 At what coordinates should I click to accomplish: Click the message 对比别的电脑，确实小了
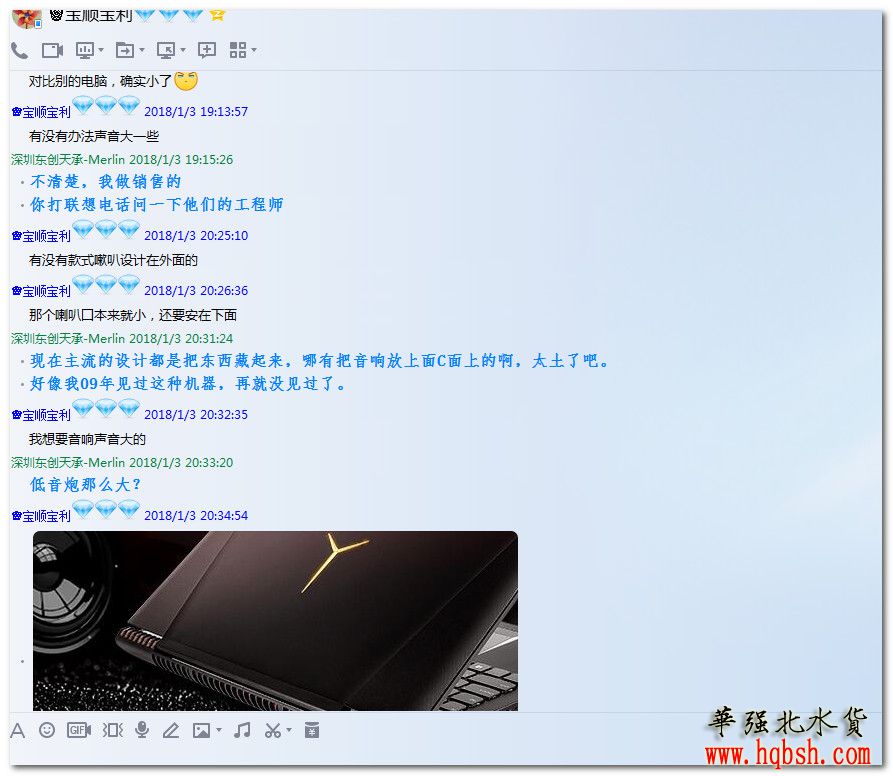(x=100, y=81)
